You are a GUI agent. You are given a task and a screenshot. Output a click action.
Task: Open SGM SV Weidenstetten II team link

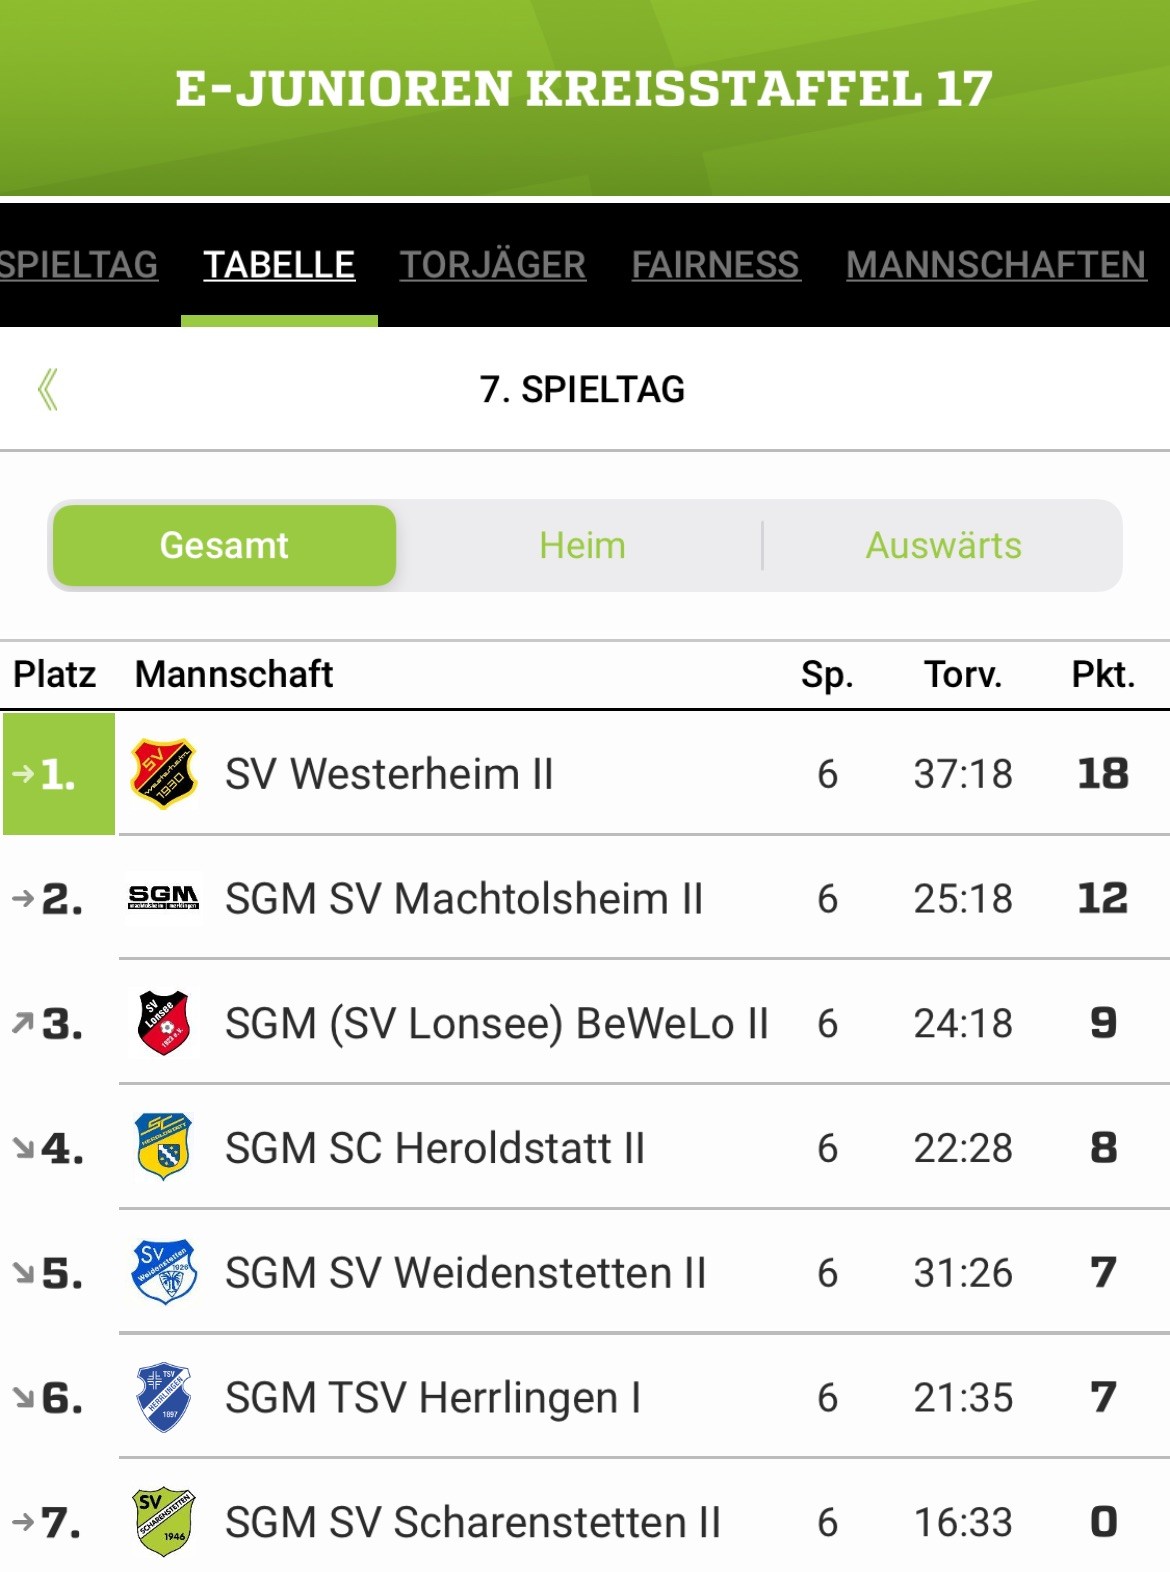[x=466, y=1273]
